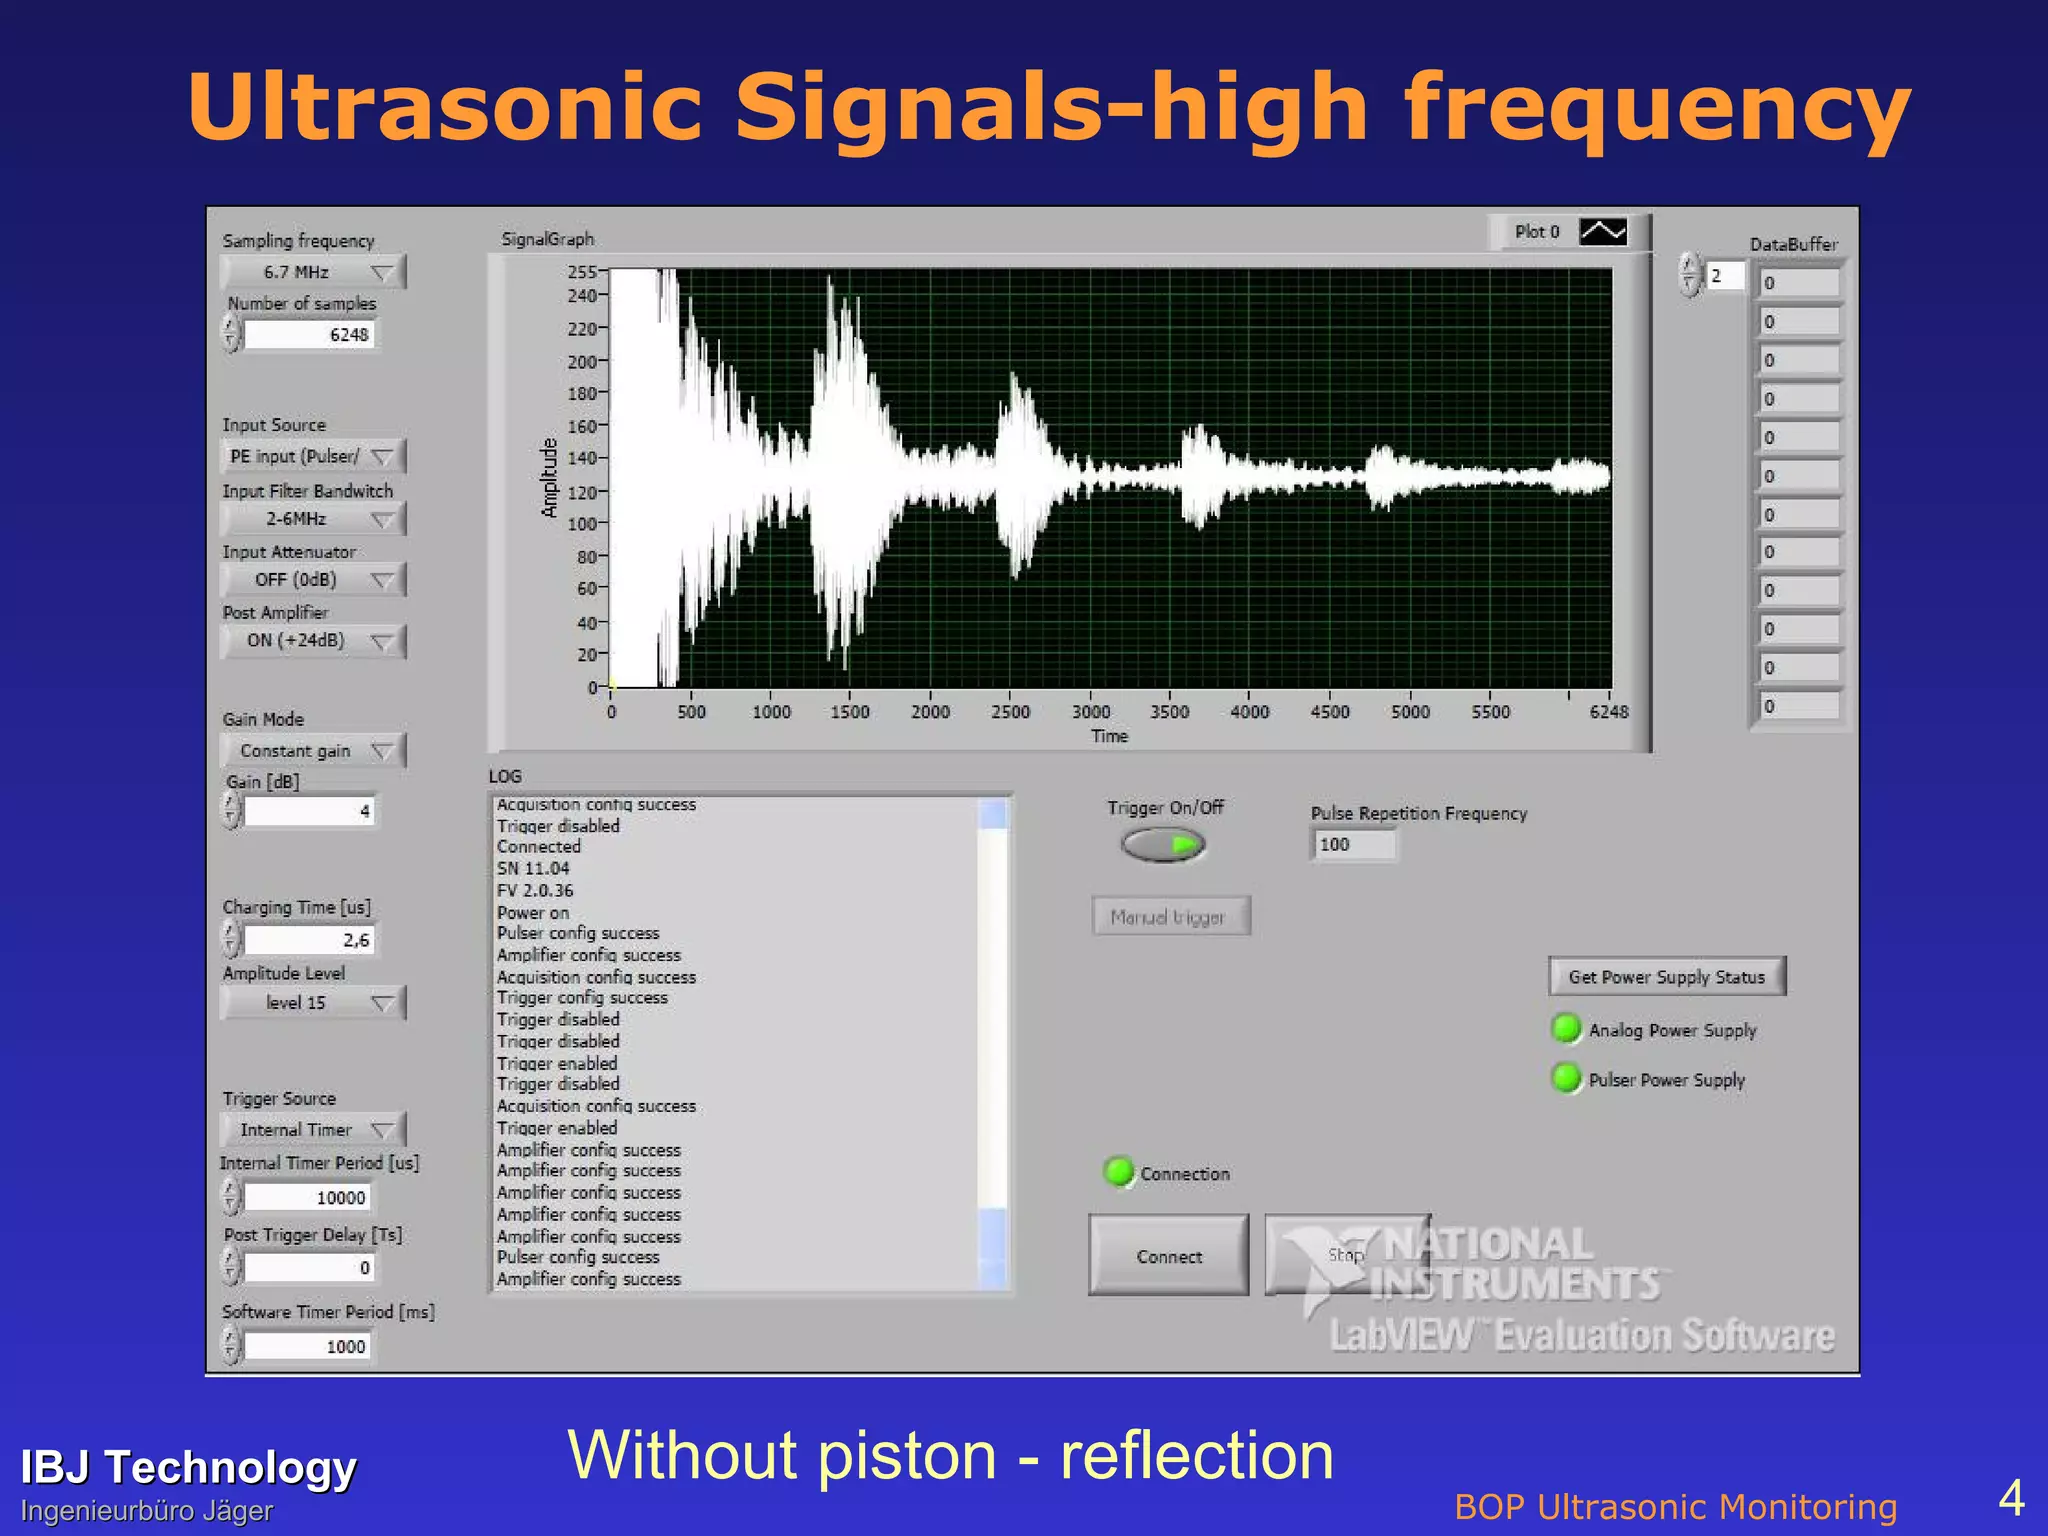The height and width of the screenshot is (1536, 2048).
Task: Click Get Power Supply Status button
Action: coord(1667,977)
